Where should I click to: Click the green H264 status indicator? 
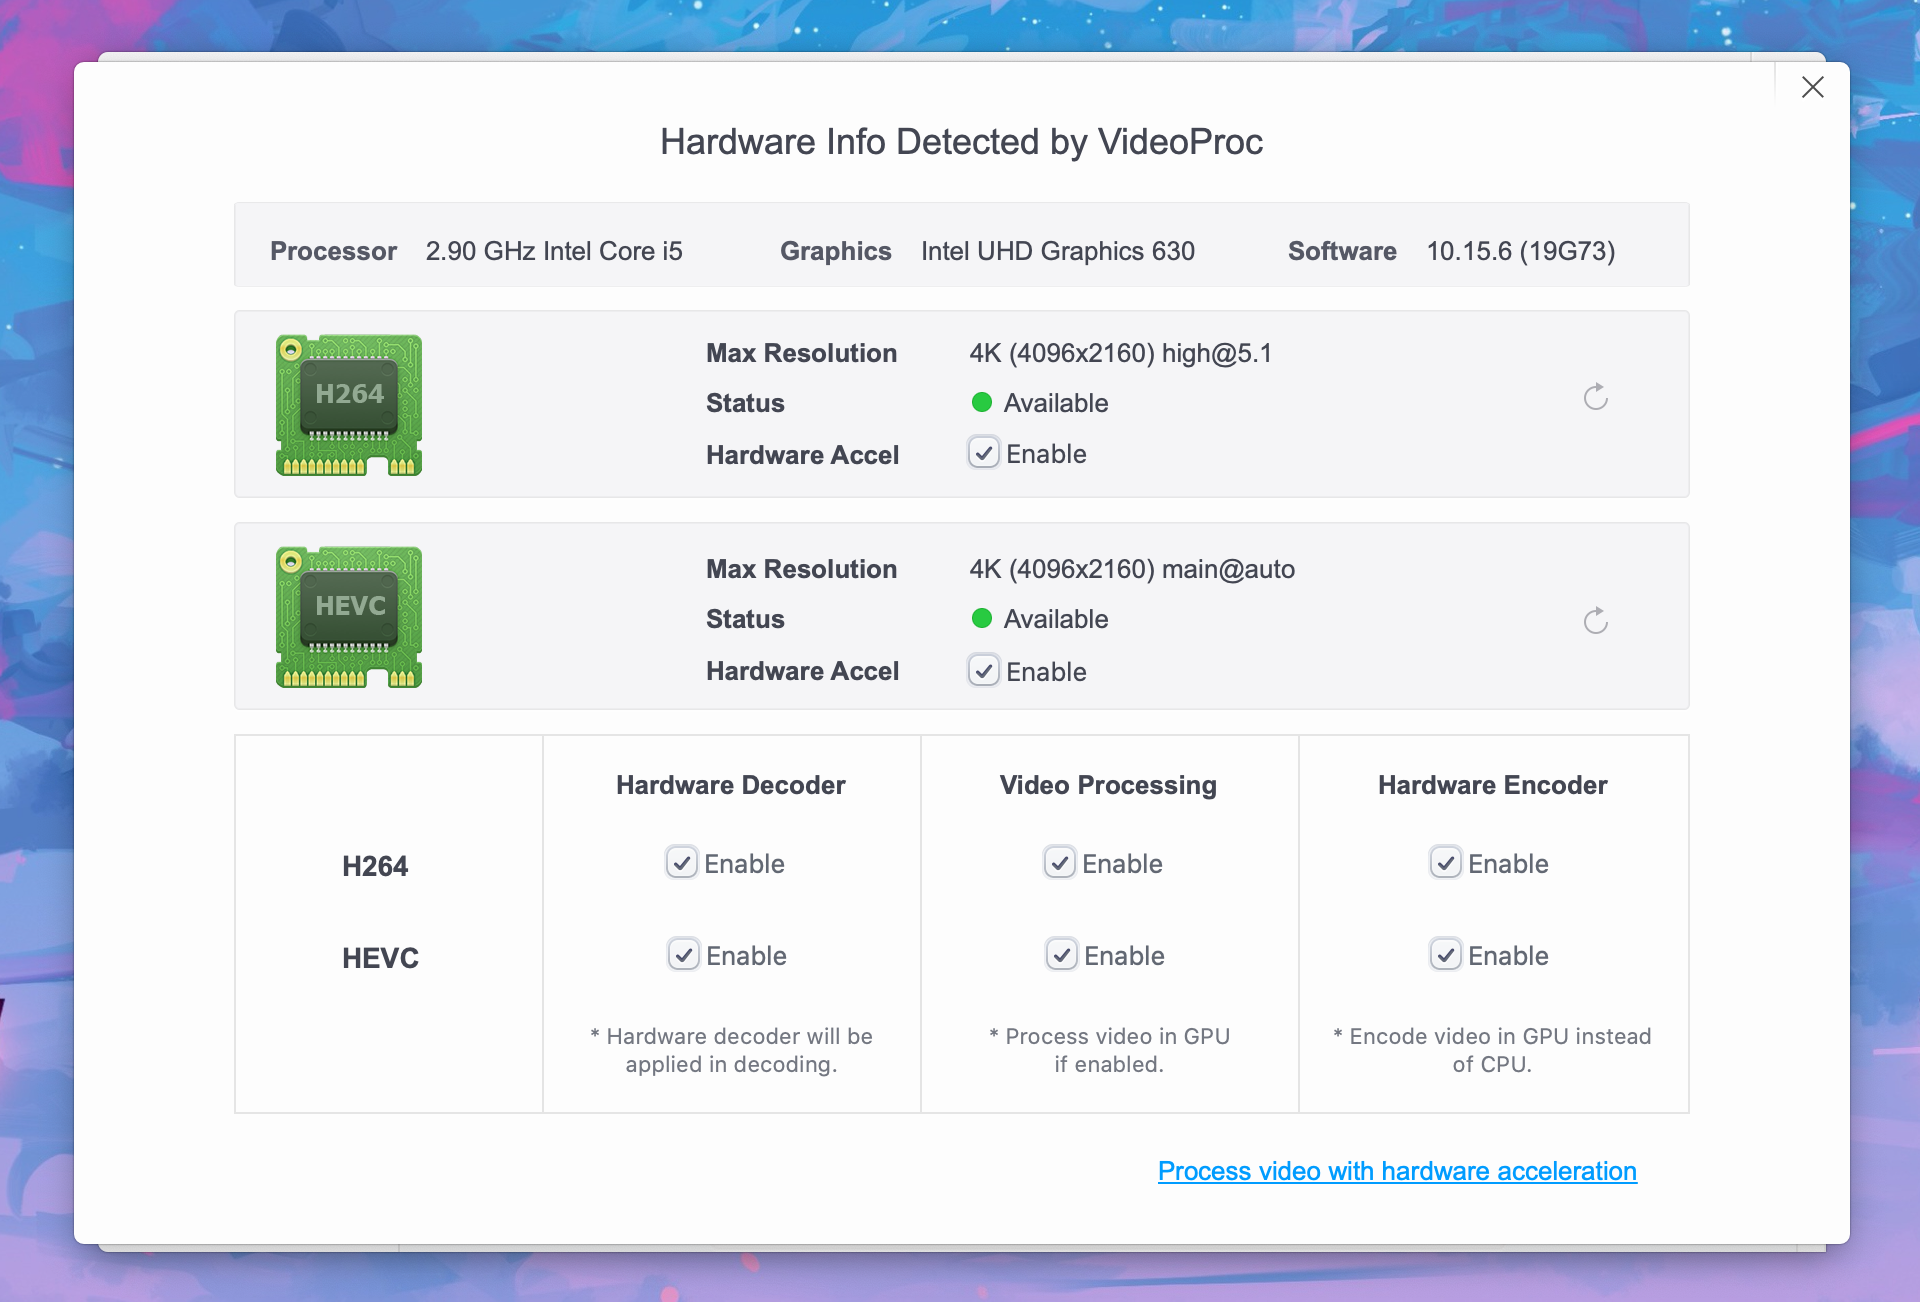982,402
